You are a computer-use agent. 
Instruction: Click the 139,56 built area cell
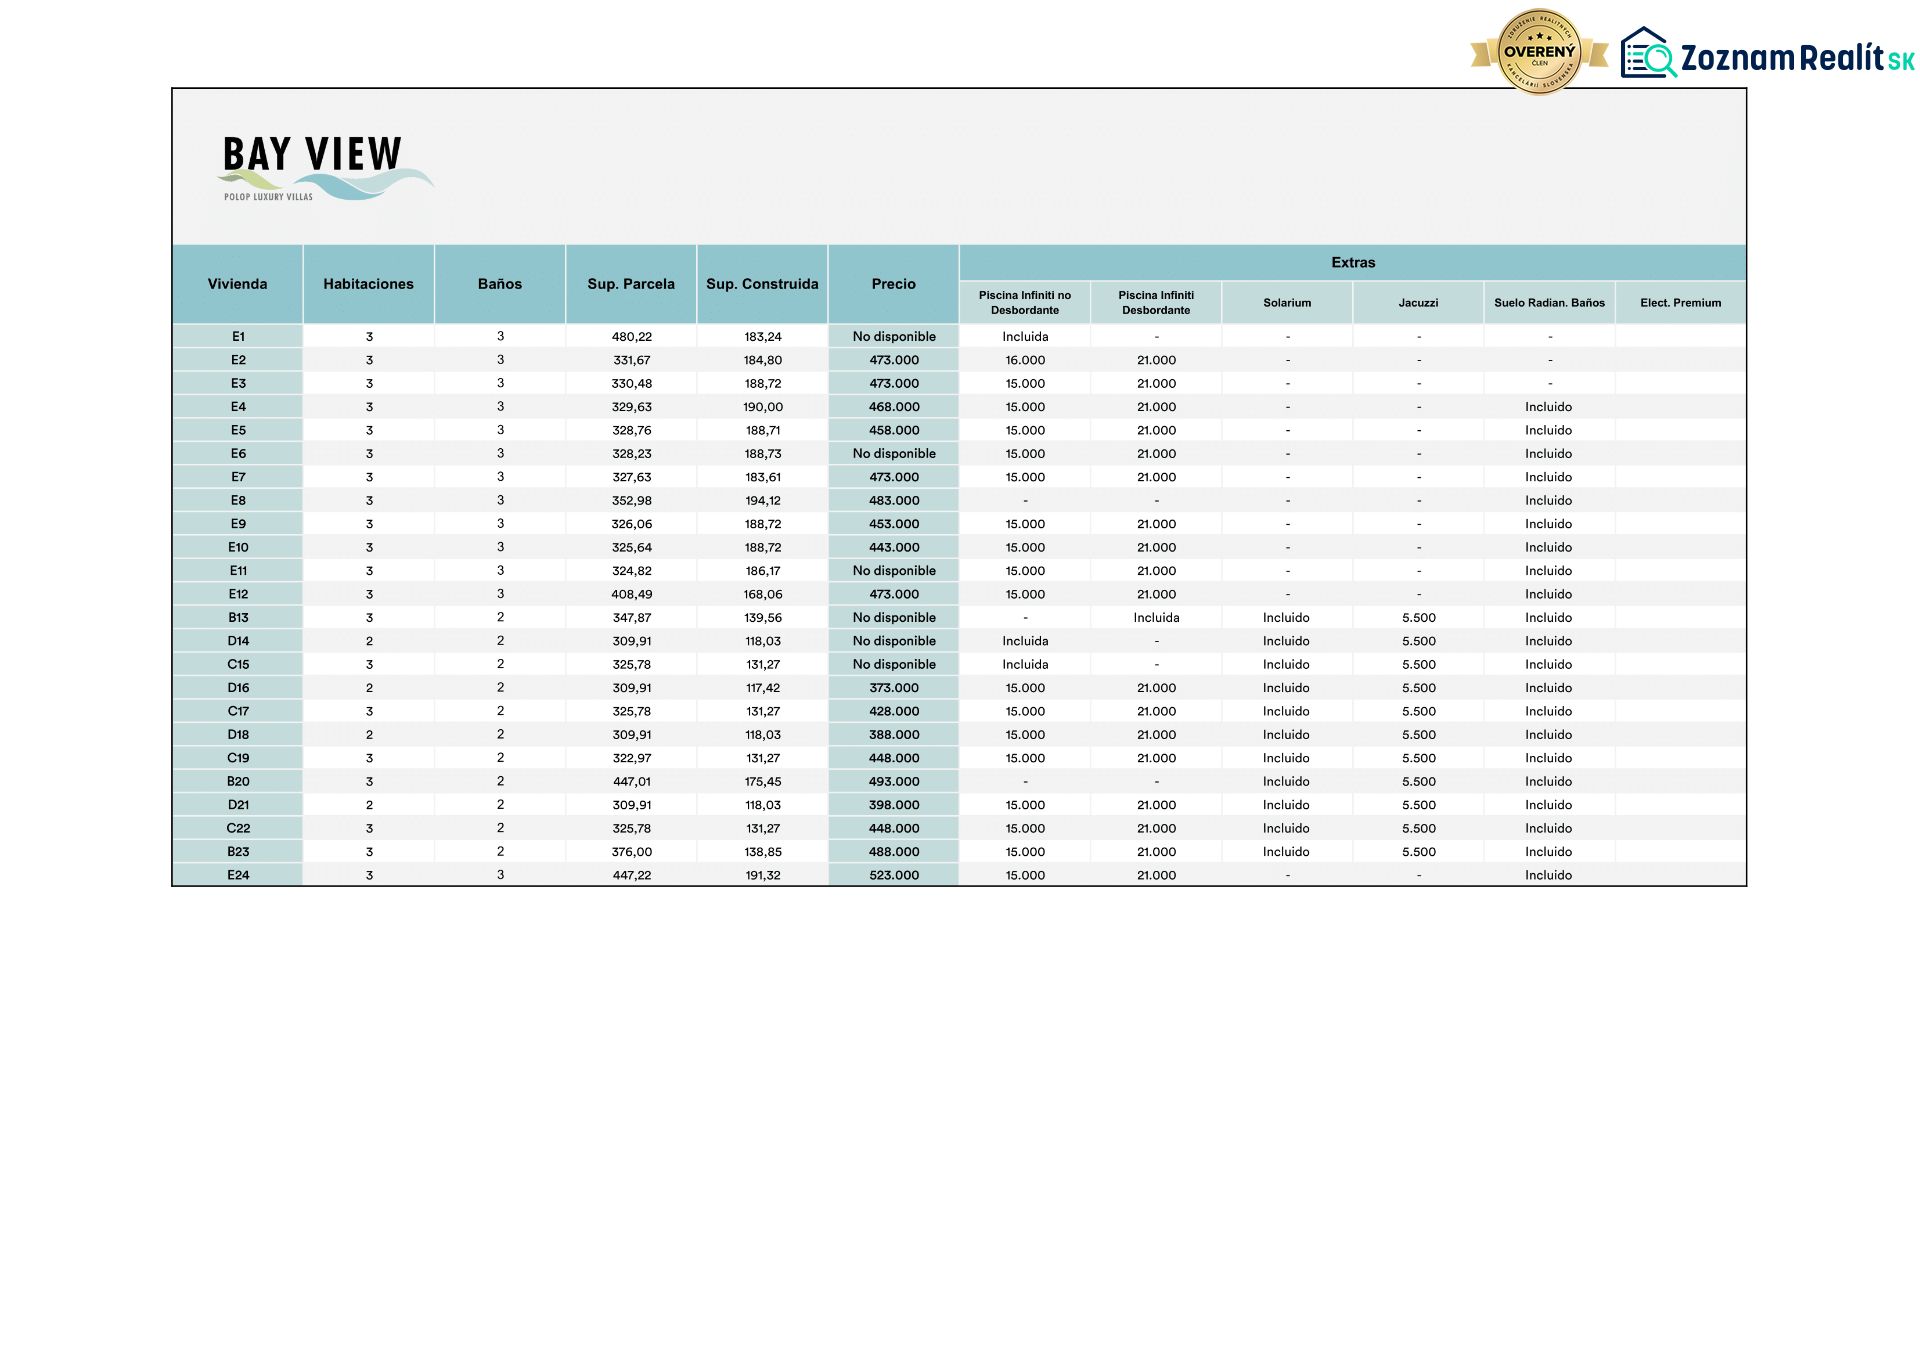(762, 618)
